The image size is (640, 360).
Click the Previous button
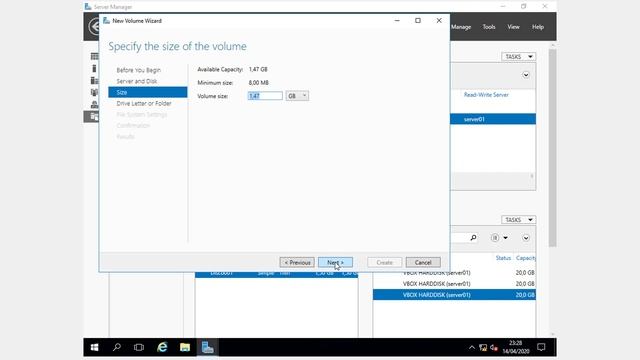[x=297, y=262]
